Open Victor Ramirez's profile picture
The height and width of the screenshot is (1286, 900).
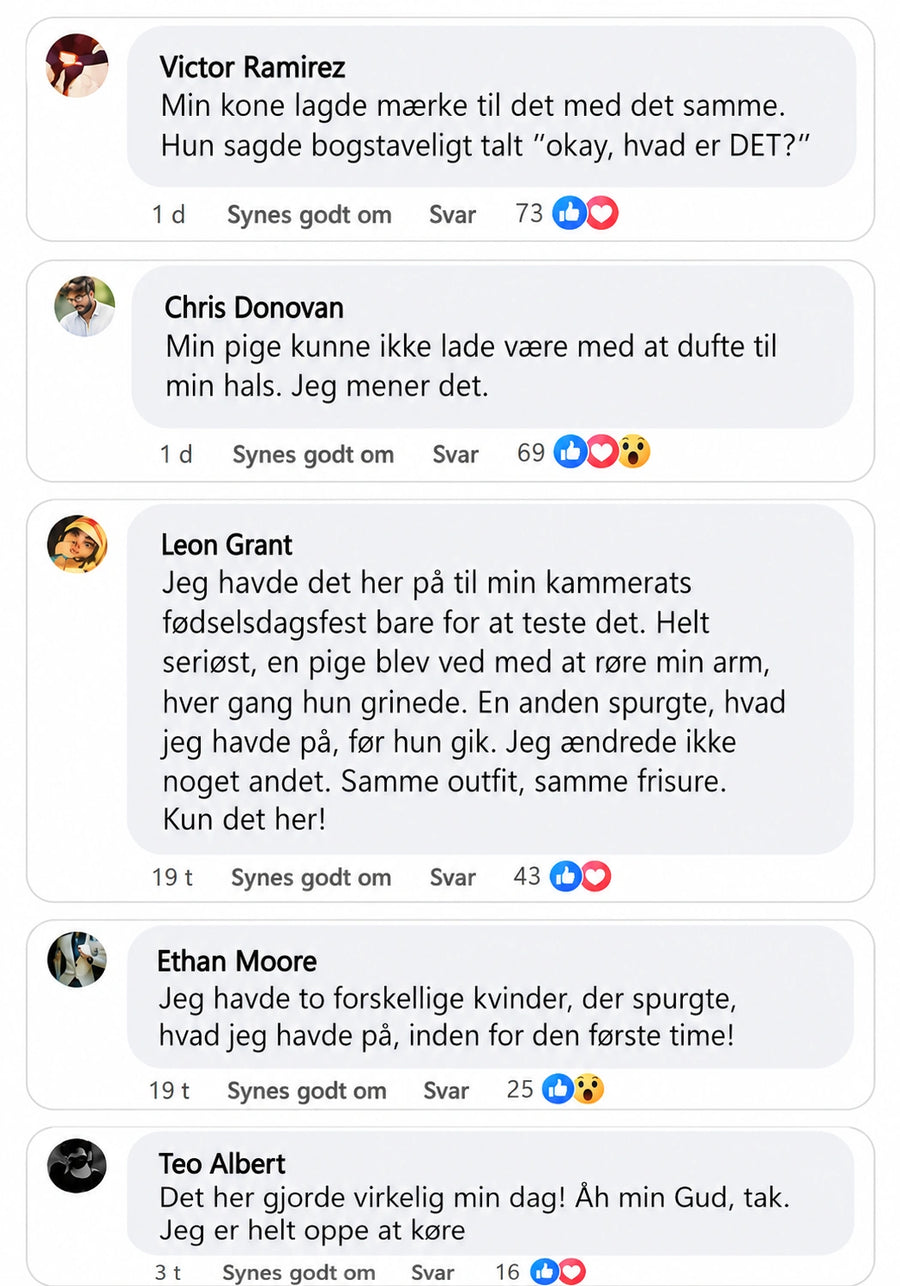77,65
